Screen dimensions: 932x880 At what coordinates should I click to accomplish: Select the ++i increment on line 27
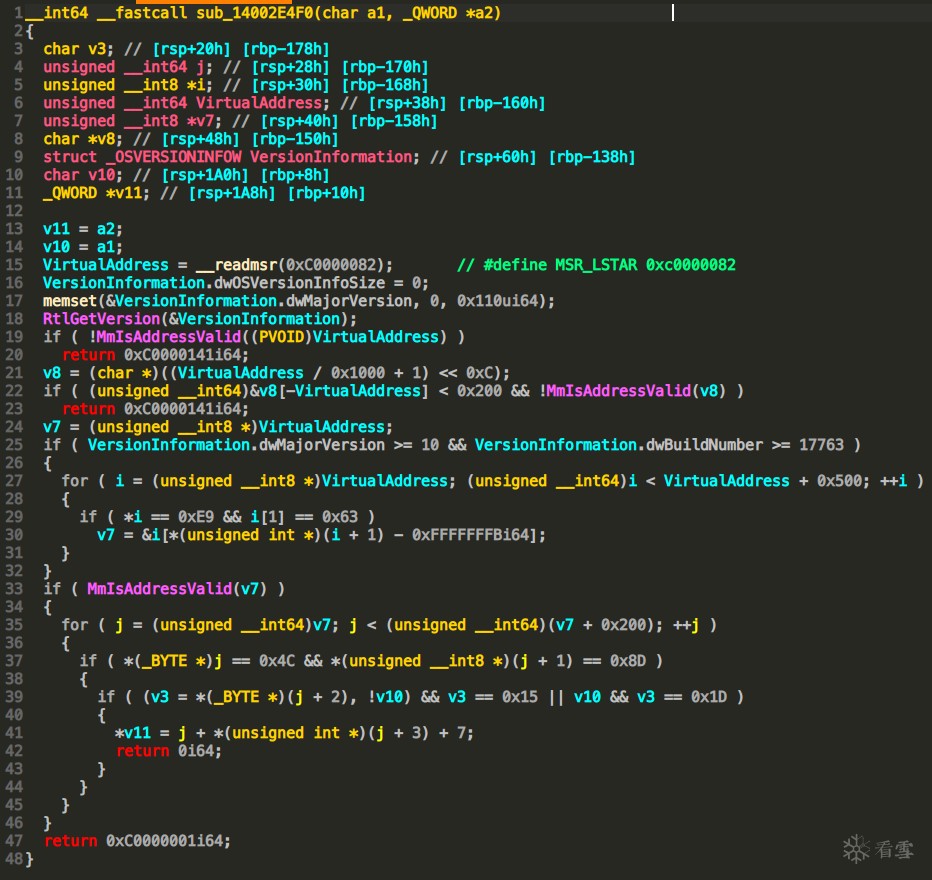(x=893, y=480)
